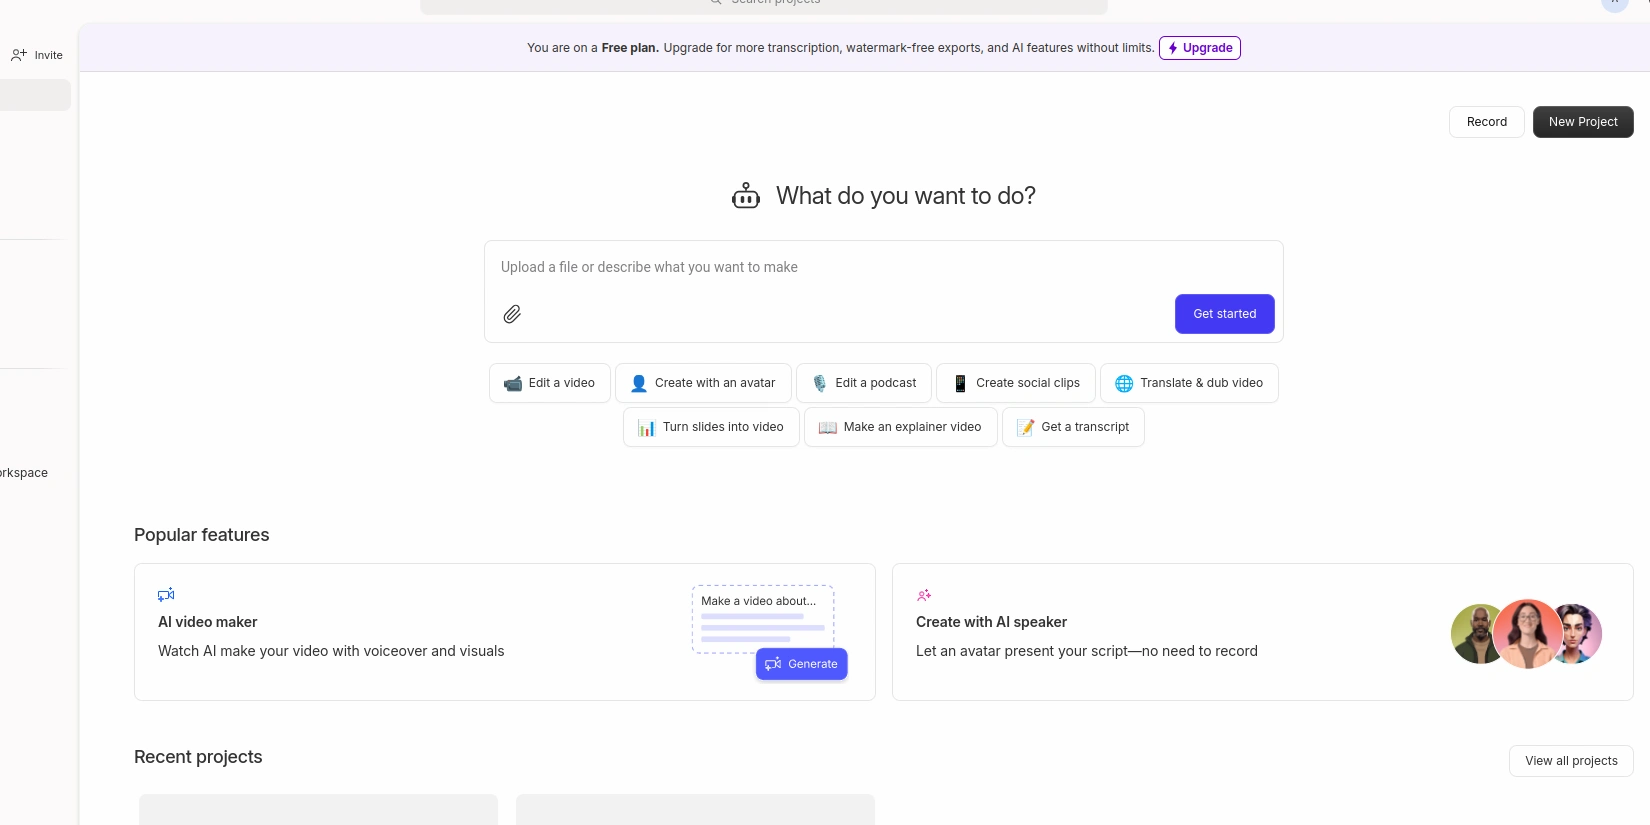Open Make an explainer video

click(x=900, y=427)
